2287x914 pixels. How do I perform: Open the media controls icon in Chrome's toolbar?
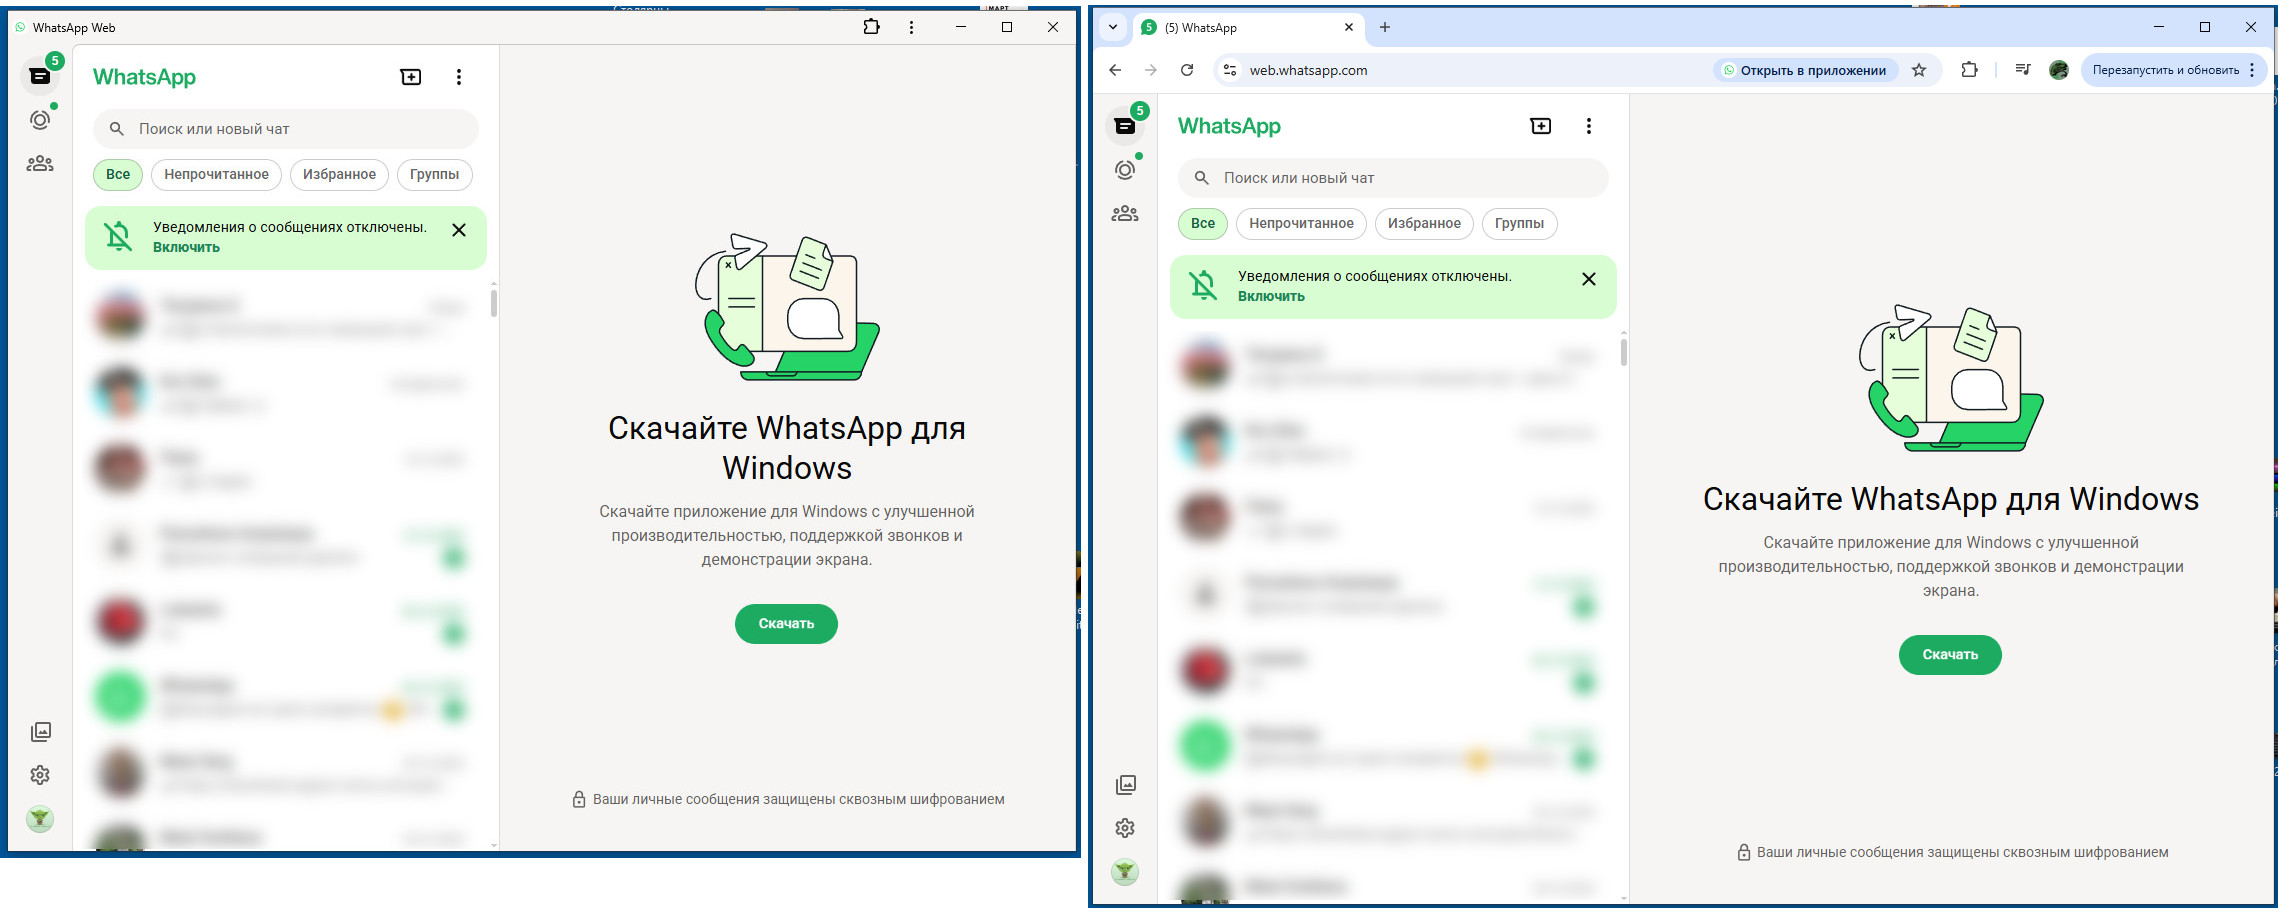[2023, 70]
